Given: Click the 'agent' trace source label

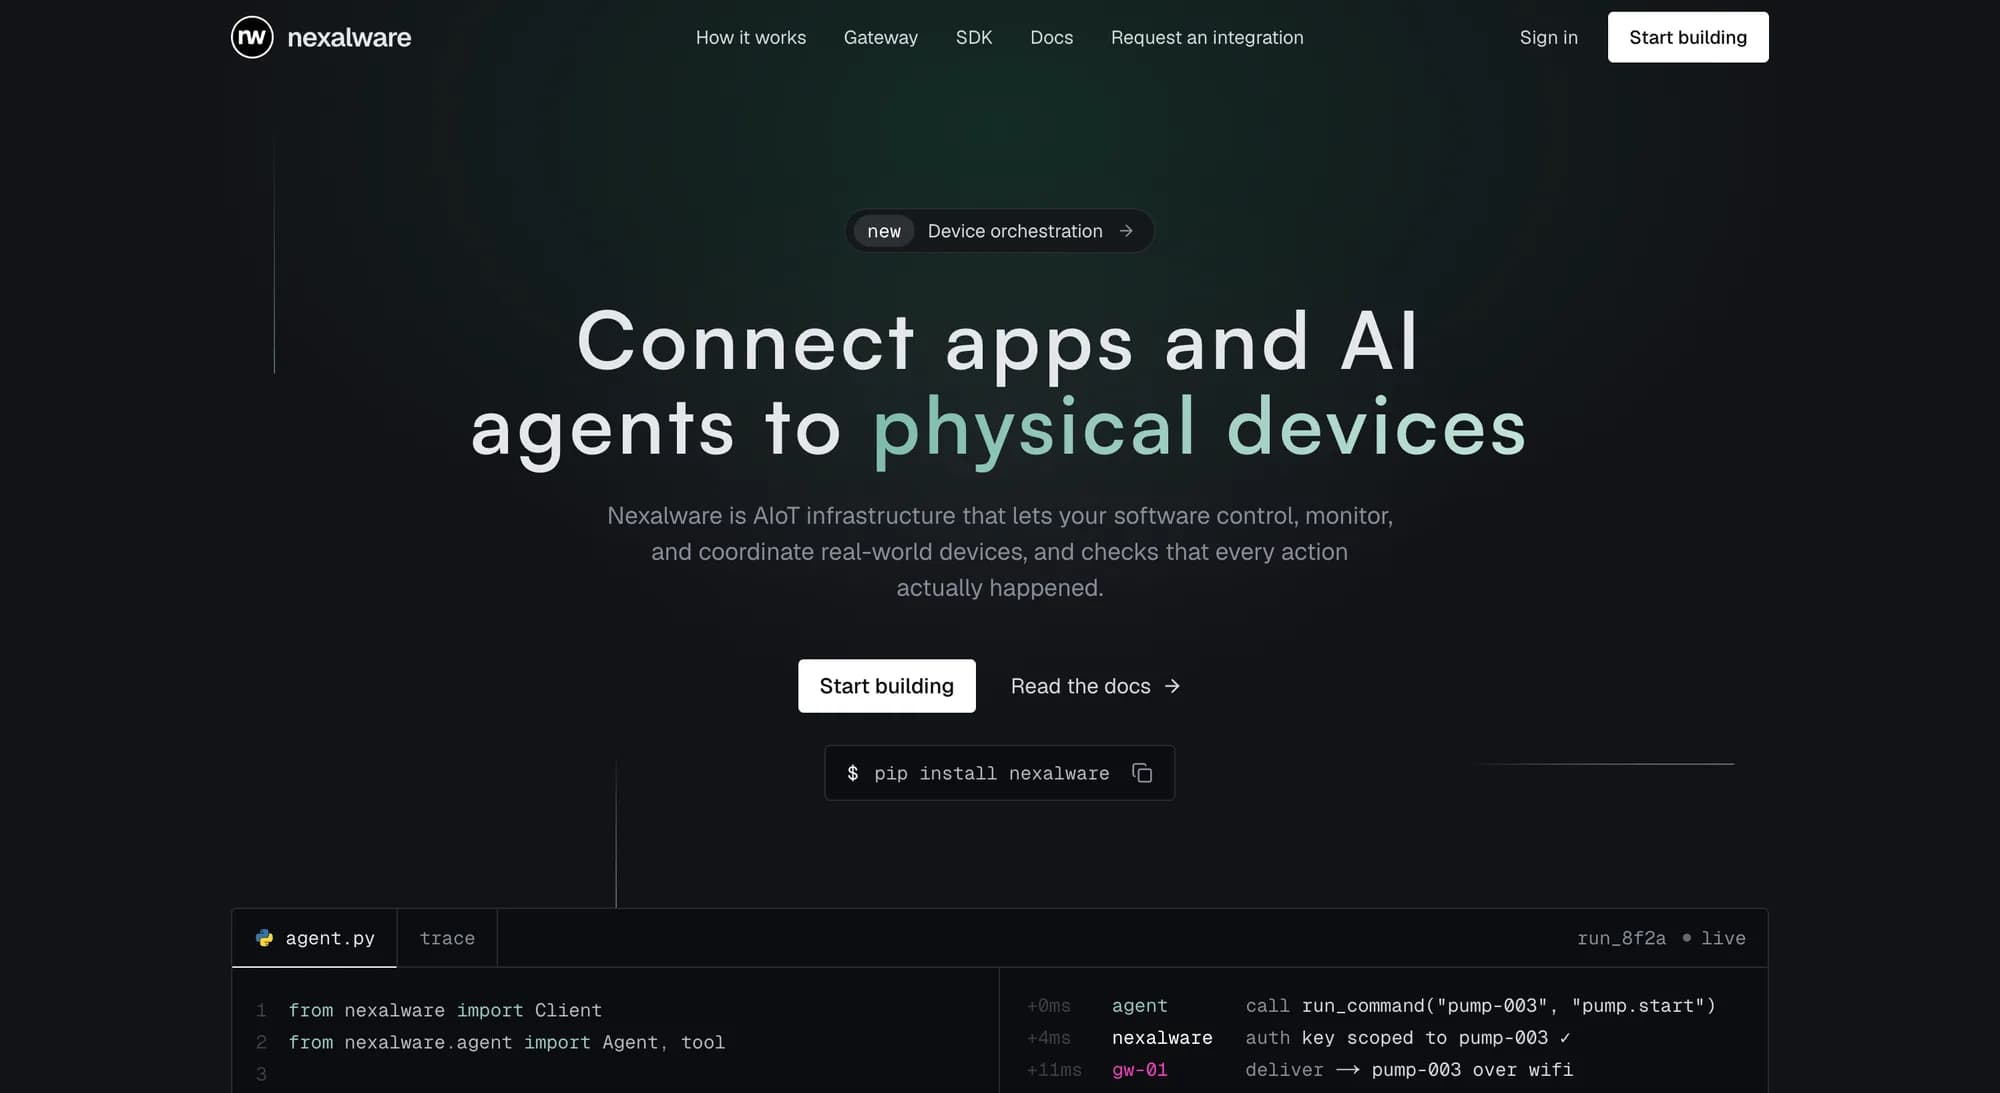Looking at the screenshot, I should coord(1139,1006).
